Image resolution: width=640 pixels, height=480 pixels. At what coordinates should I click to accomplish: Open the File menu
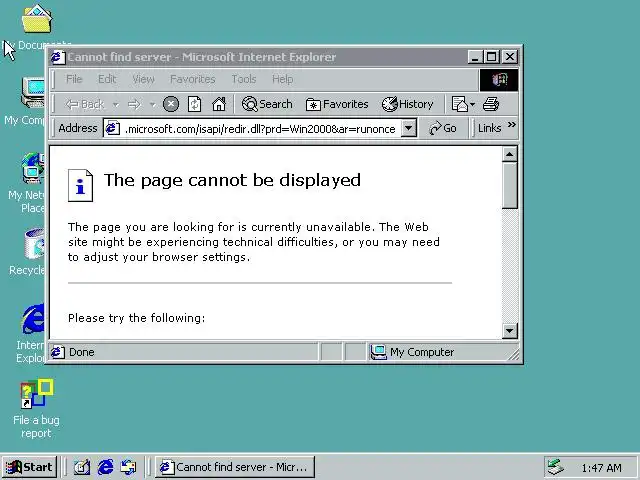(74, 79)
